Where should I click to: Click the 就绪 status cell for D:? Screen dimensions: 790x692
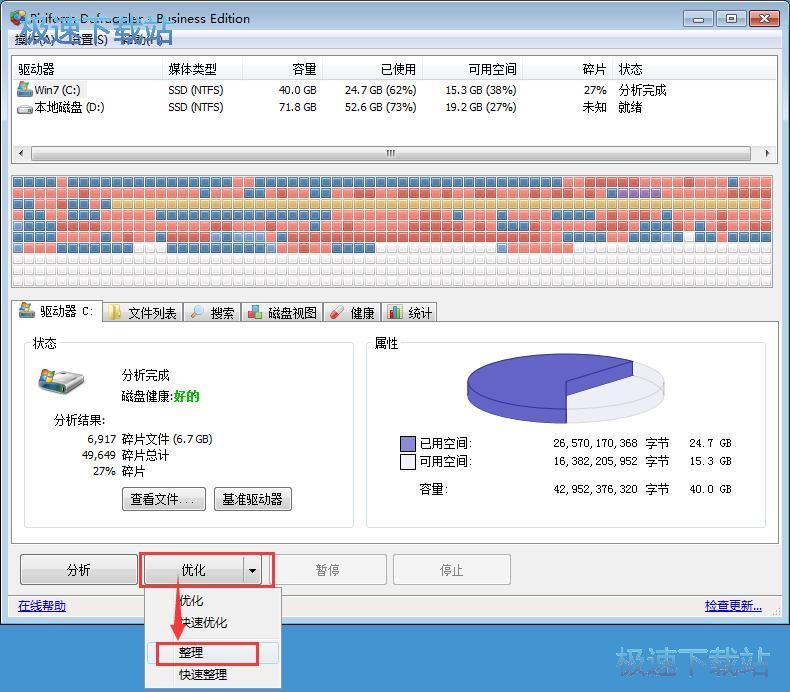point(630,107)
